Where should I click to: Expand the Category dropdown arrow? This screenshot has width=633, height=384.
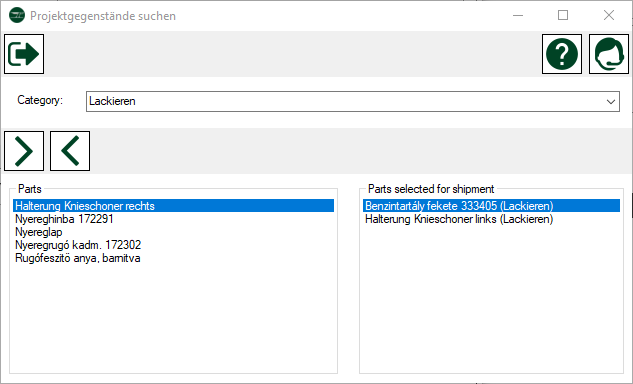(x=611, y=101)
